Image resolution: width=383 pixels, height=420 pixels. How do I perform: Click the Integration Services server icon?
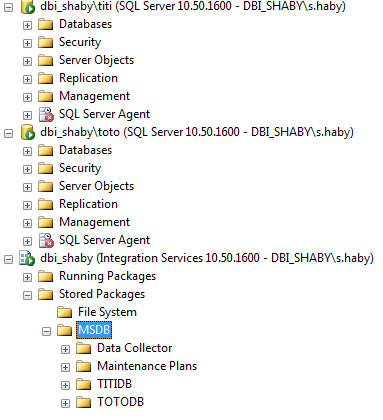27,259
